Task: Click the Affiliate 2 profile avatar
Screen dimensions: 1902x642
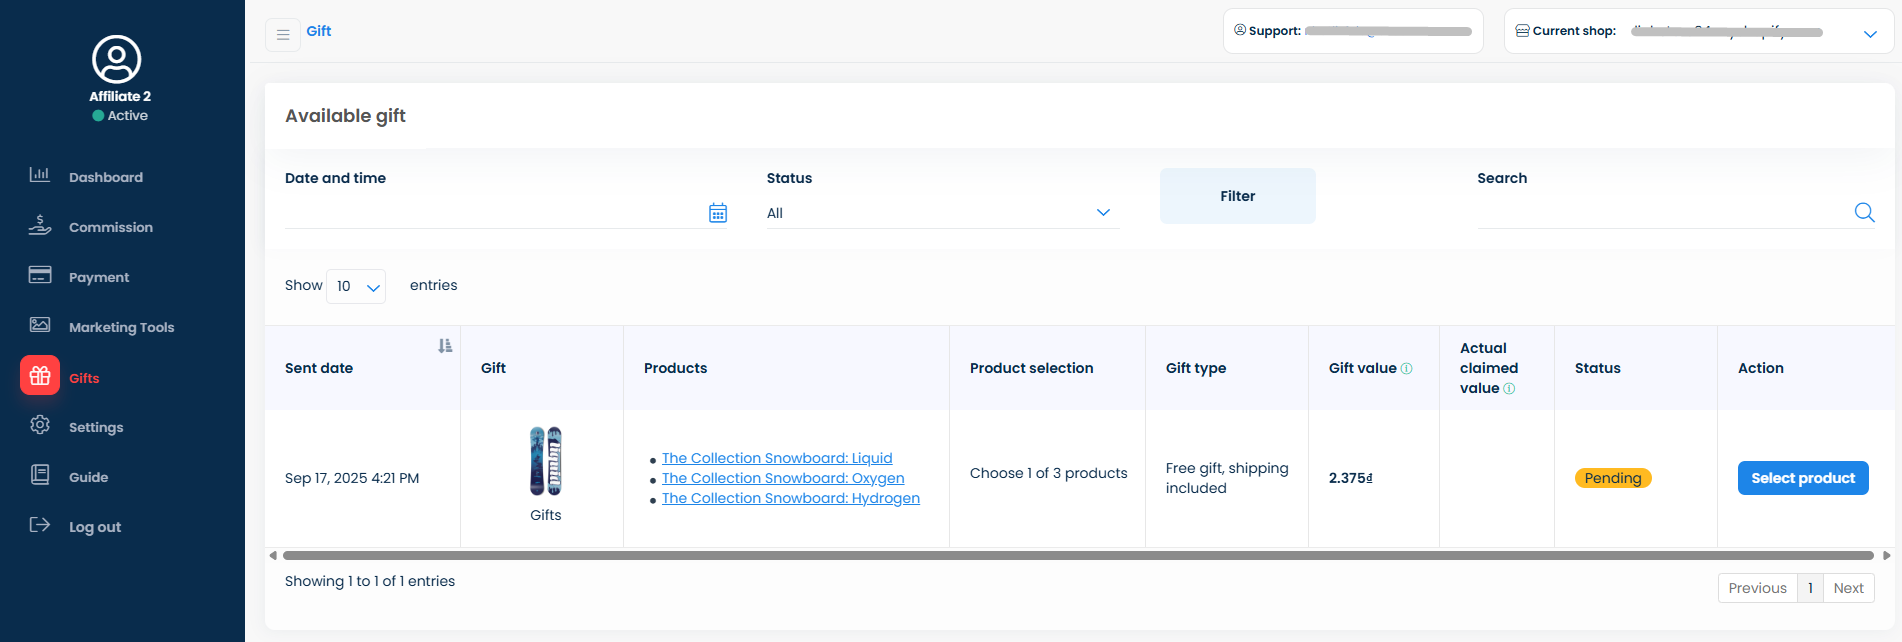Action: tap(117, 59)
